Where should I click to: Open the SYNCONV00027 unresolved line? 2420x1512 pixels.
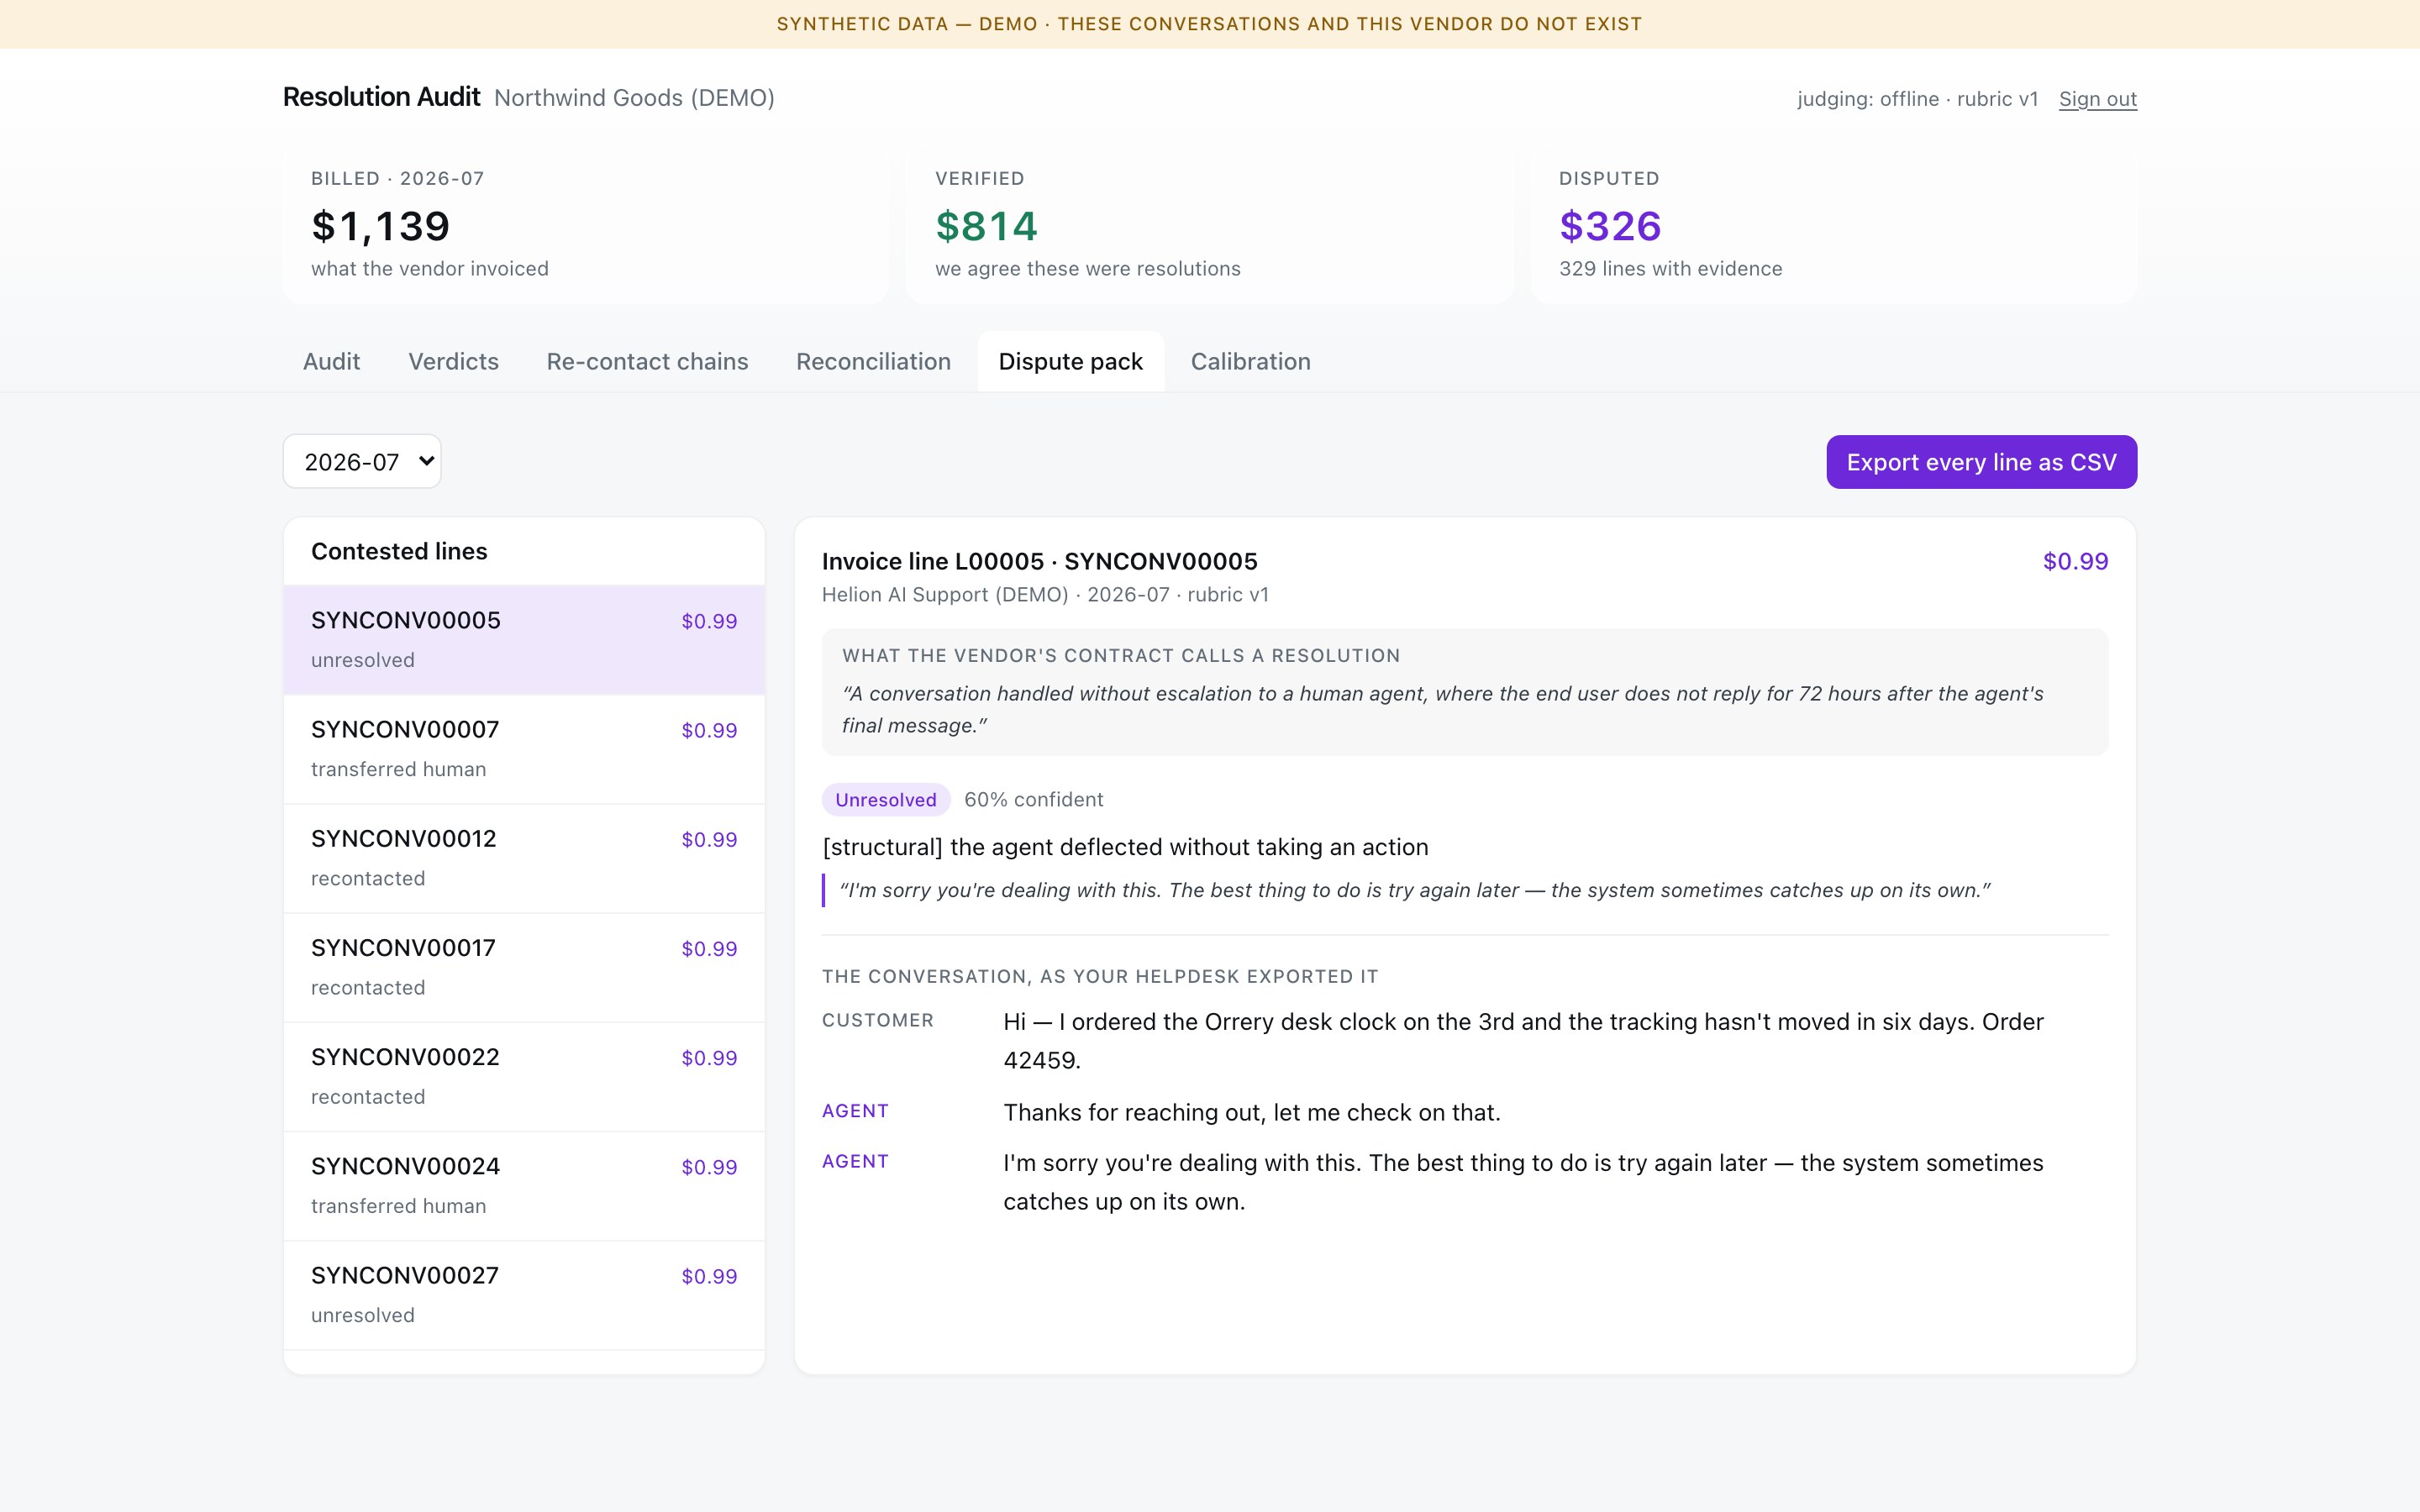point(524,1295)
